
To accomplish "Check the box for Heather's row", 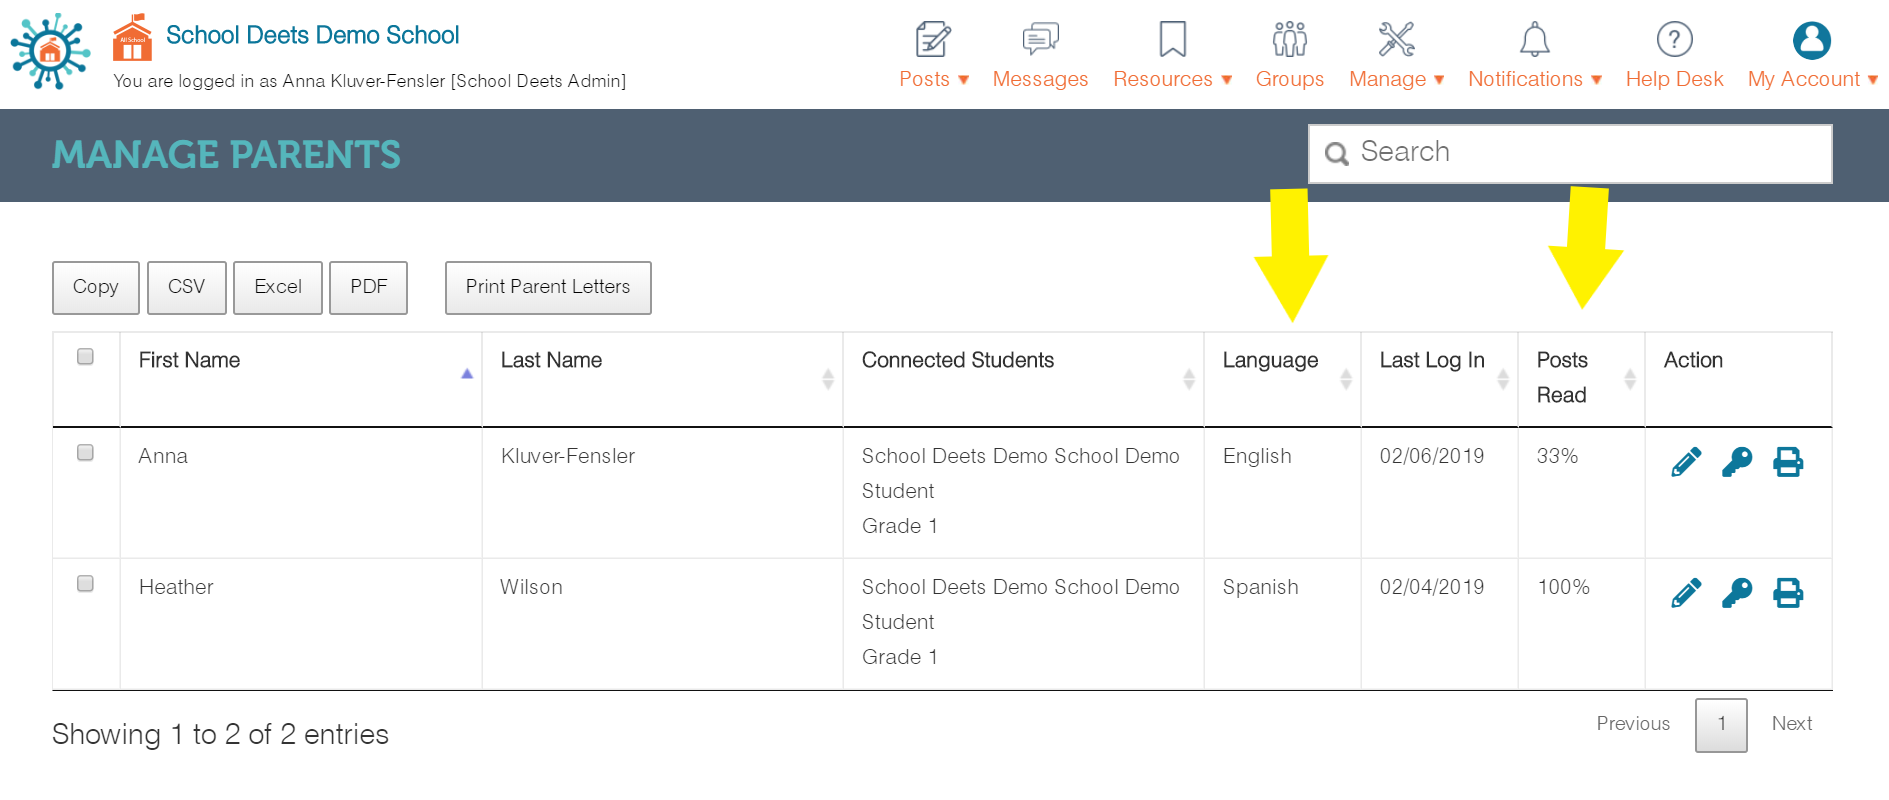I will pos(85,583).
